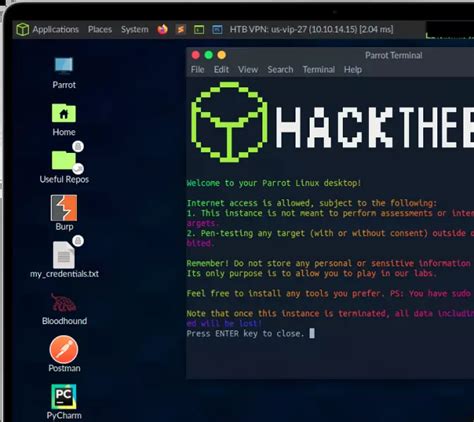Open the Useful Repos folder
Image resolution: width=474 pixels, height=422 pixels.
[x=64, y=166]
